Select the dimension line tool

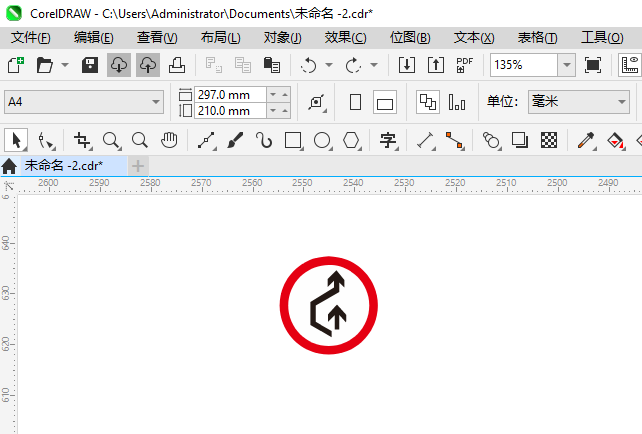(x=426, y=141)
